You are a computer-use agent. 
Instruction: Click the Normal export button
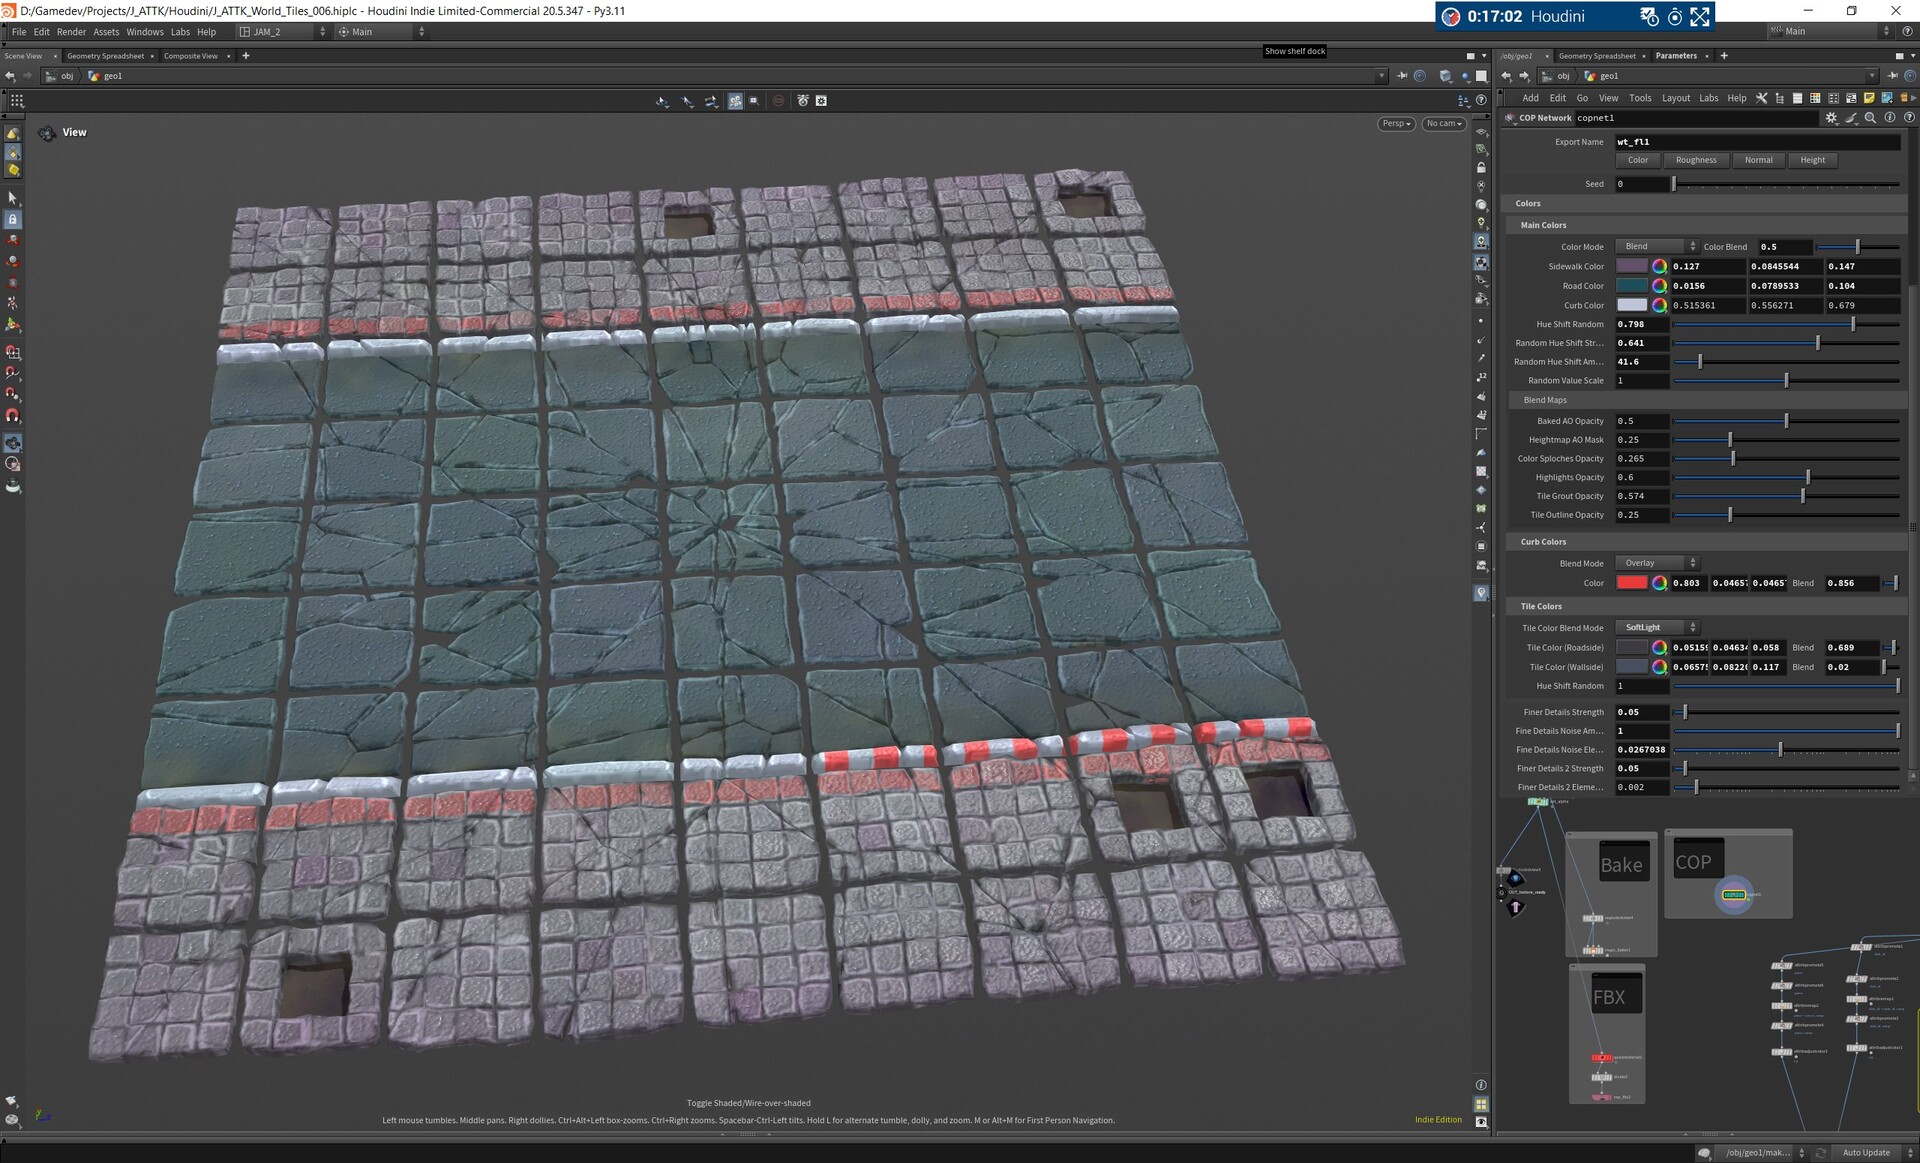(1759, 160)
